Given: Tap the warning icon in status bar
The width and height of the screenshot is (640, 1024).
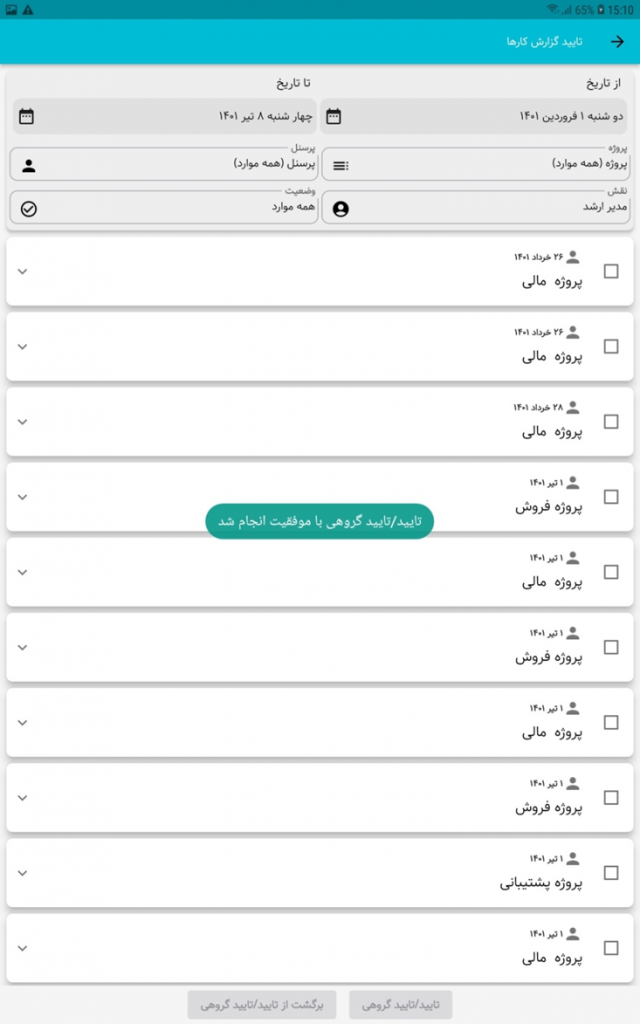Looking at the screenshot, I should coord(28,10).
